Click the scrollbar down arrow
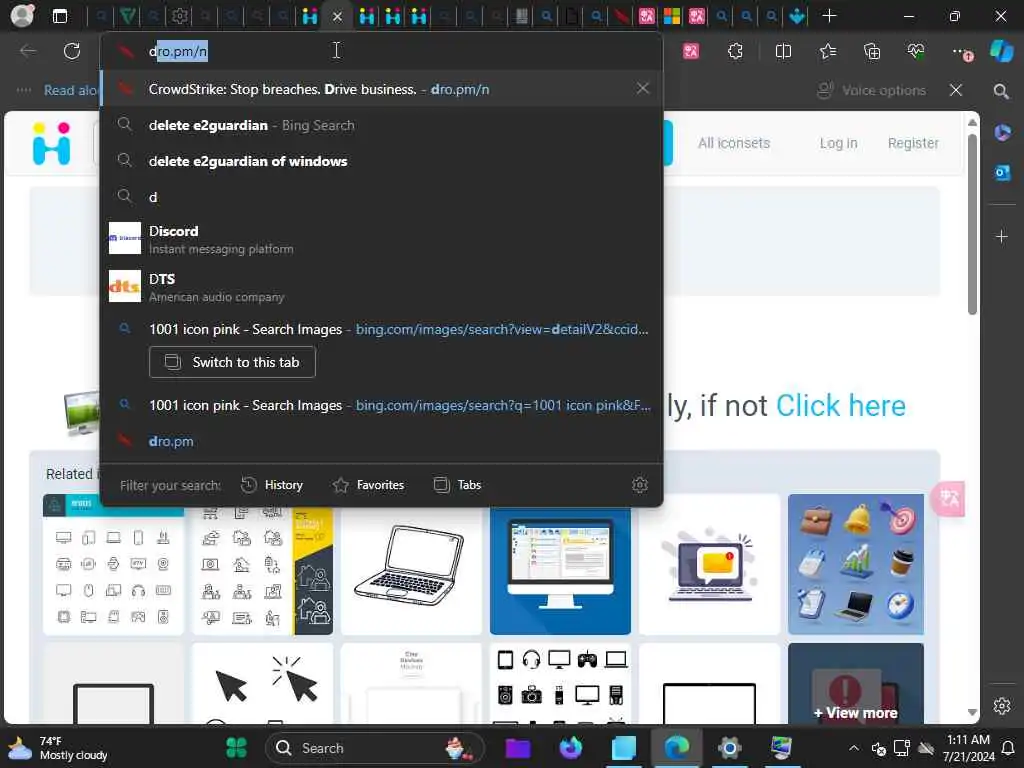This screenshot has height=768, width=1024. coord(972,713)
